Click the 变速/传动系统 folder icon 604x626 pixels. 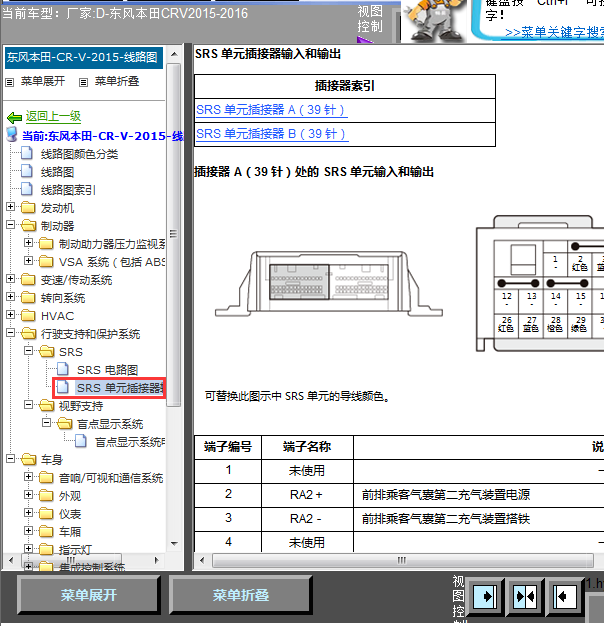tap(28, 279)
